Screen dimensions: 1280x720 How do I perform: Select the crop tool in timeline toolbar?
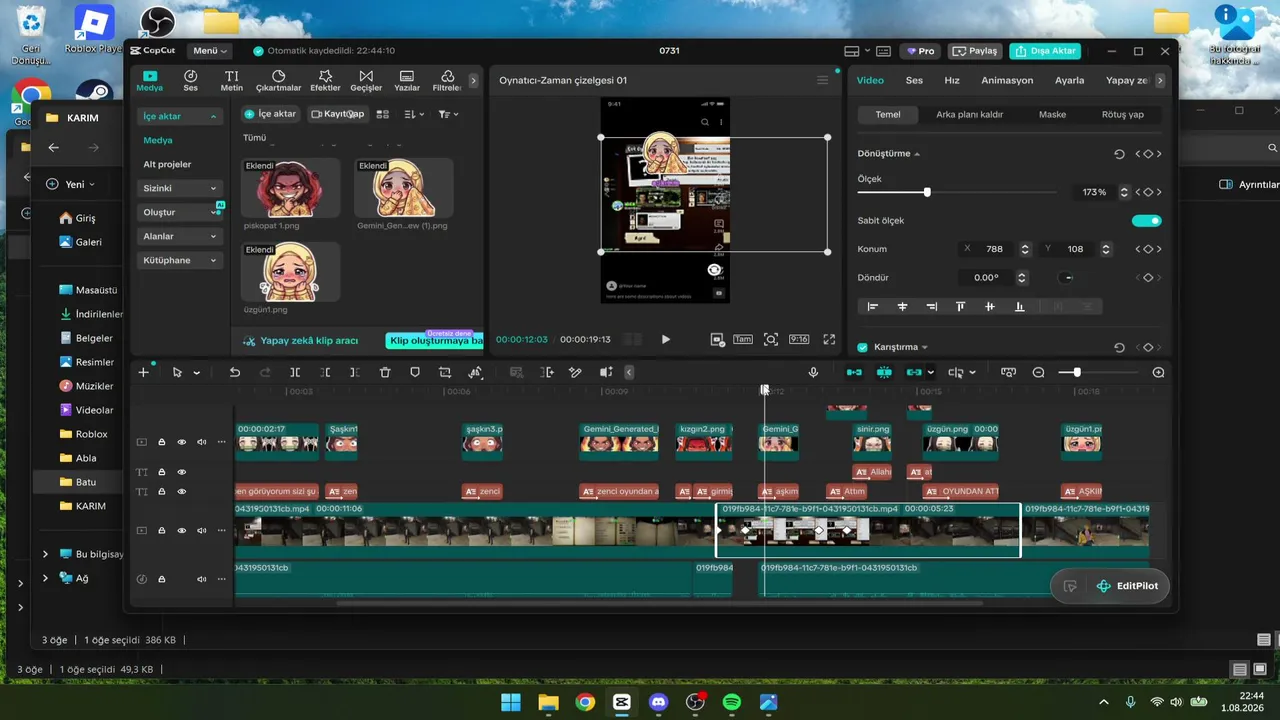pos(445,372)
